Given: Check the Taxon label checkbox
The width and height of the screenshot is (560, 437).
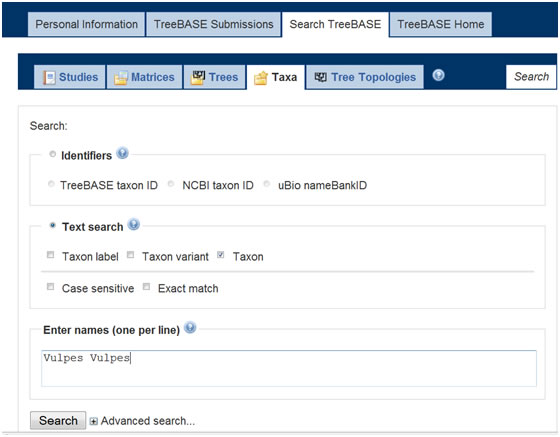Looking at the screenshot, I should pyautogui.click(x=50, y=255).
